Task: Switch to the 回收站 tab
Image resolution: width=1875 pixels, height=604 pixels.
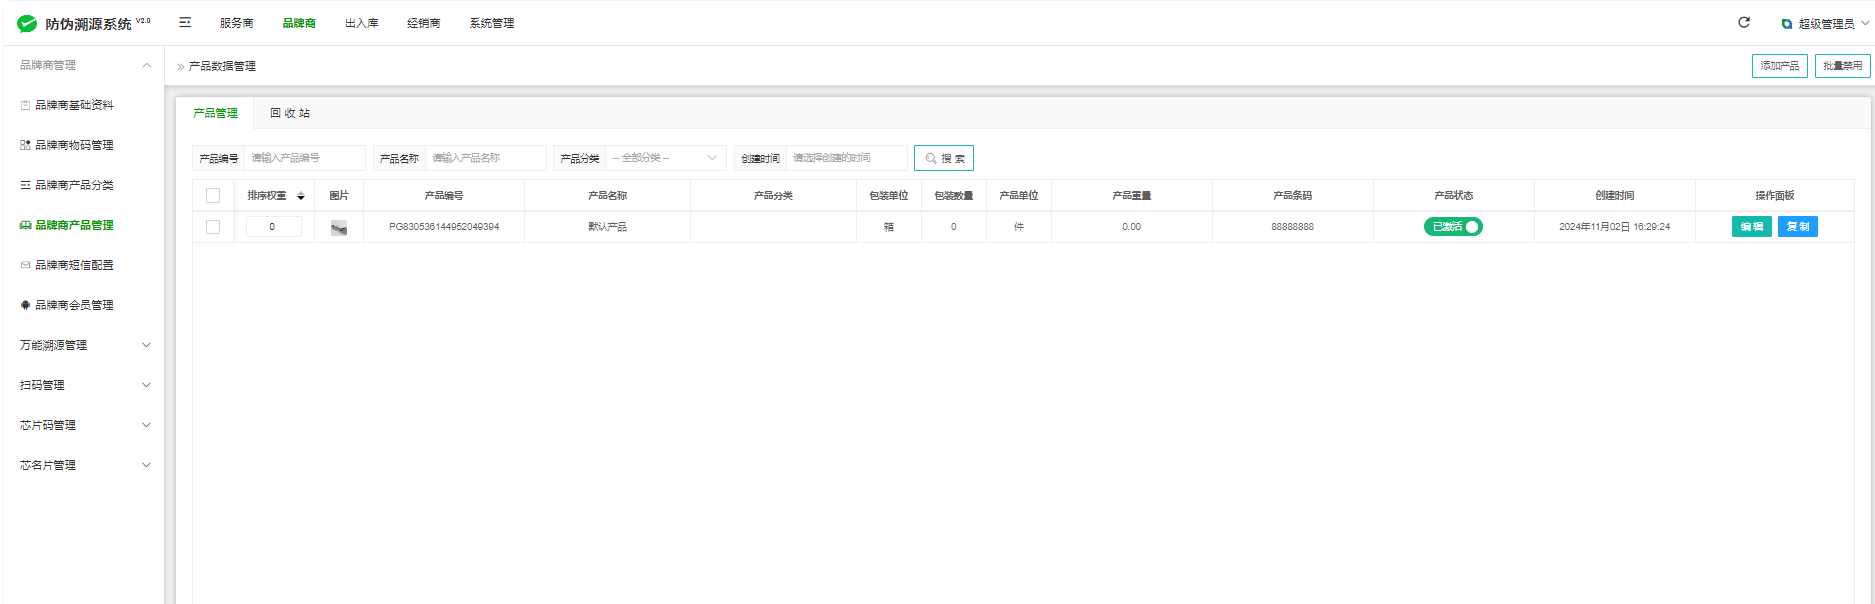Action: tap(290, 113)
